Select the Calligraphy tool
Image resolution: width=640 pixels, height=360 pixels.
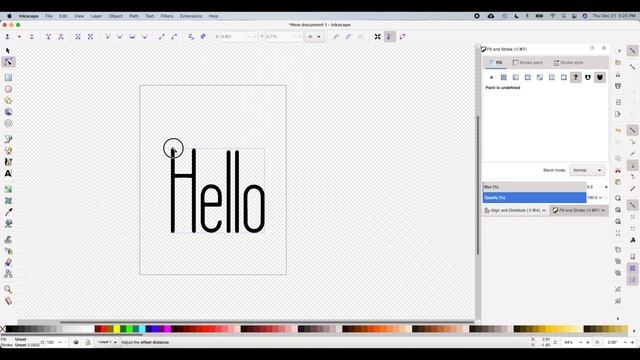(x=8, y=162)
